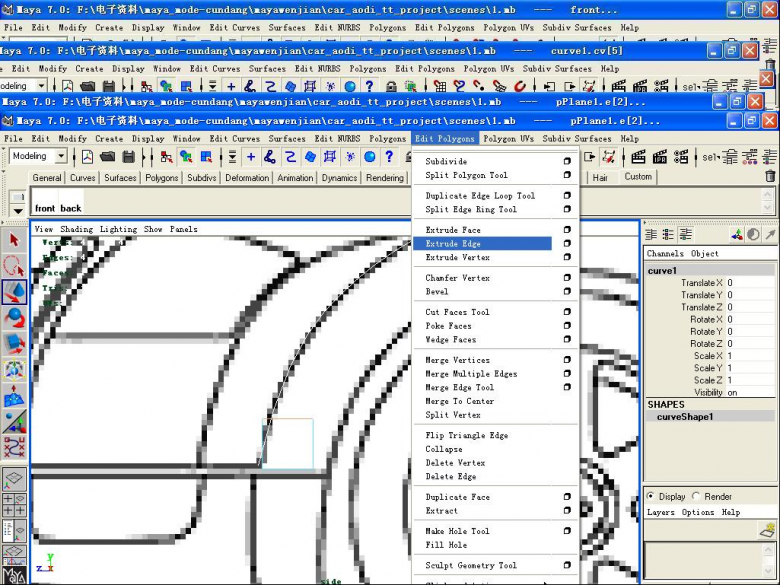Open menu set dropdown in curve1.cv[5] window
This screenshot has width=780, height=585.
pos(41,86)
